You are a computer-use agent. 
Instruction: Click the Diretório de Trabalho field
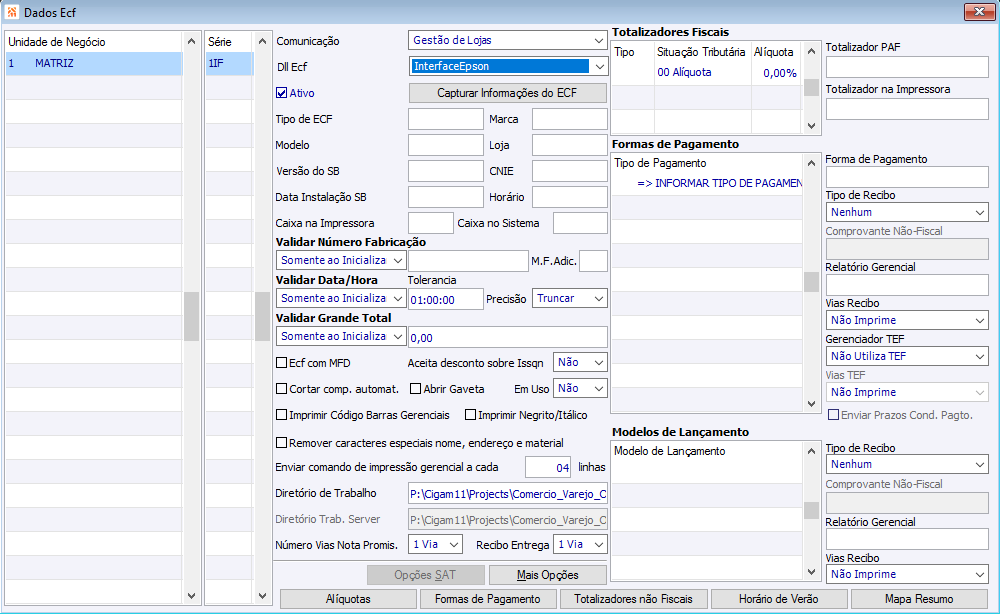(508, 494)
